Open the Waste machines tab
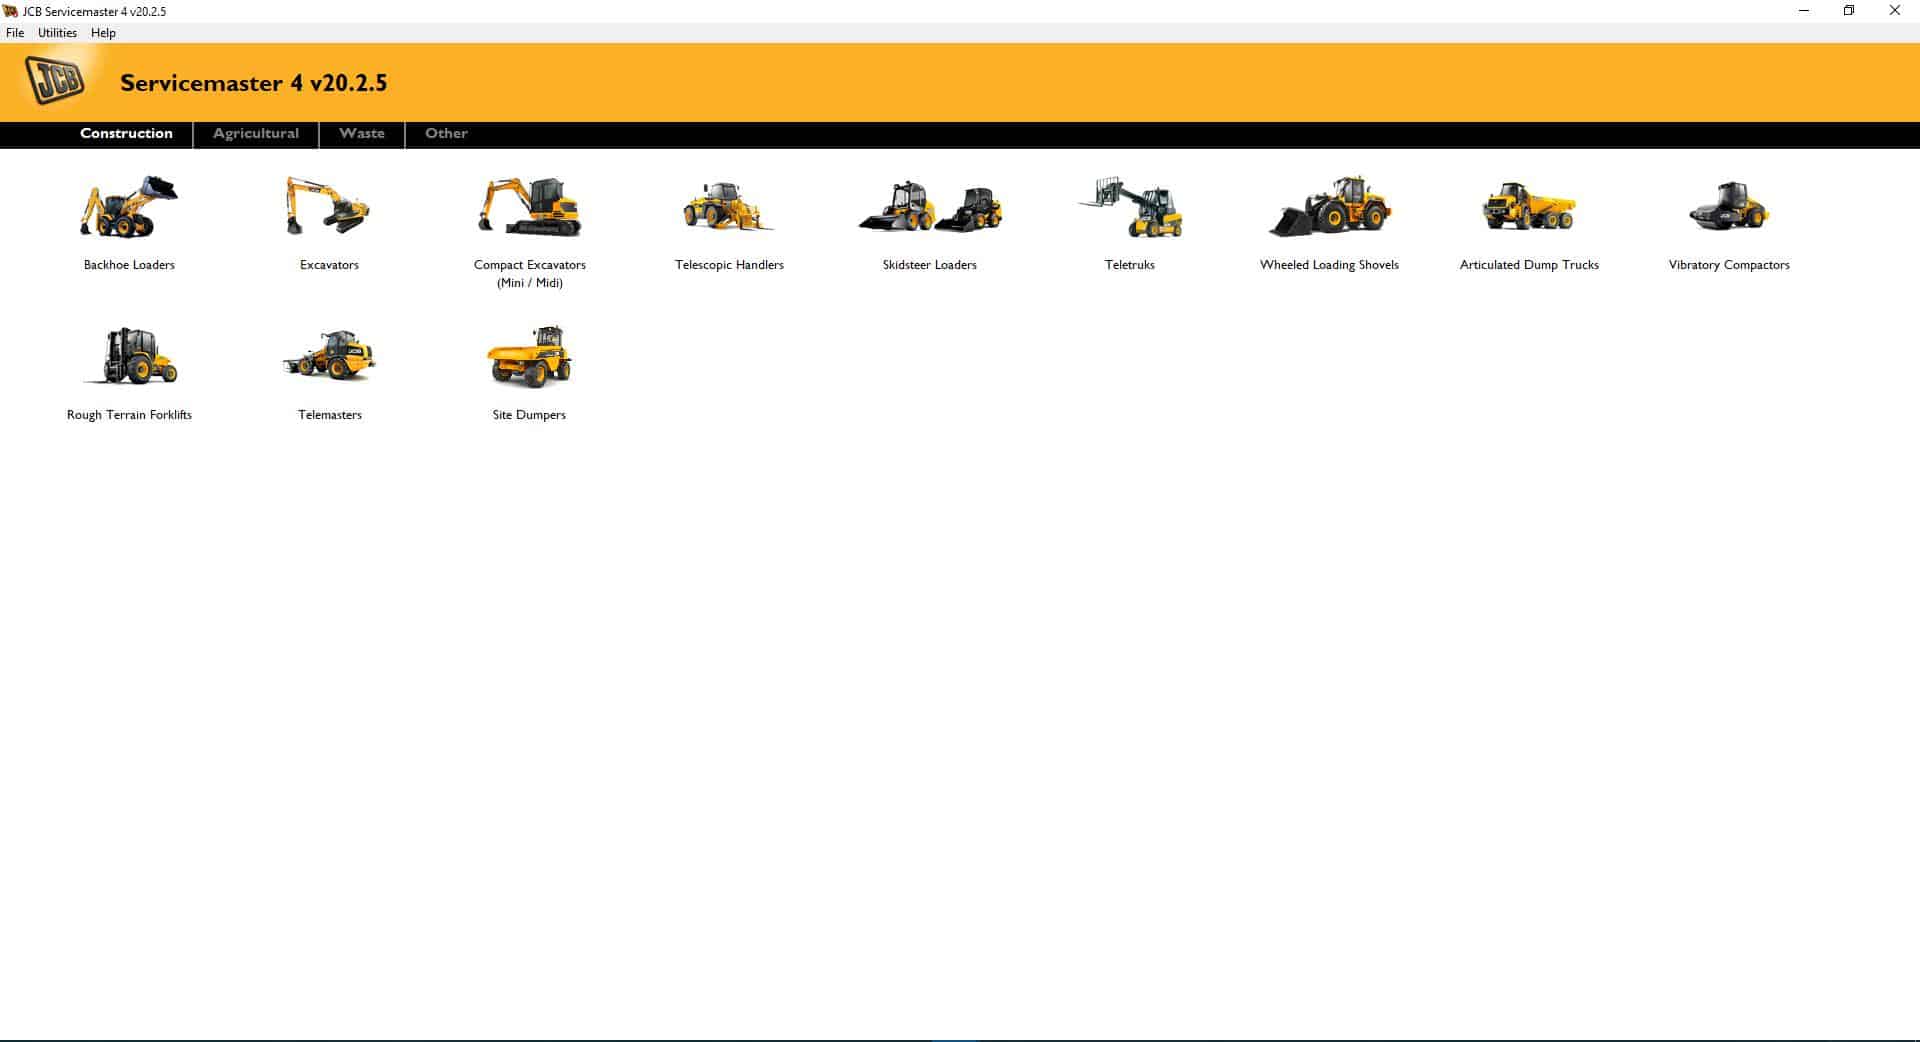The image size is (1920, 1042). [x=362, y=133]
